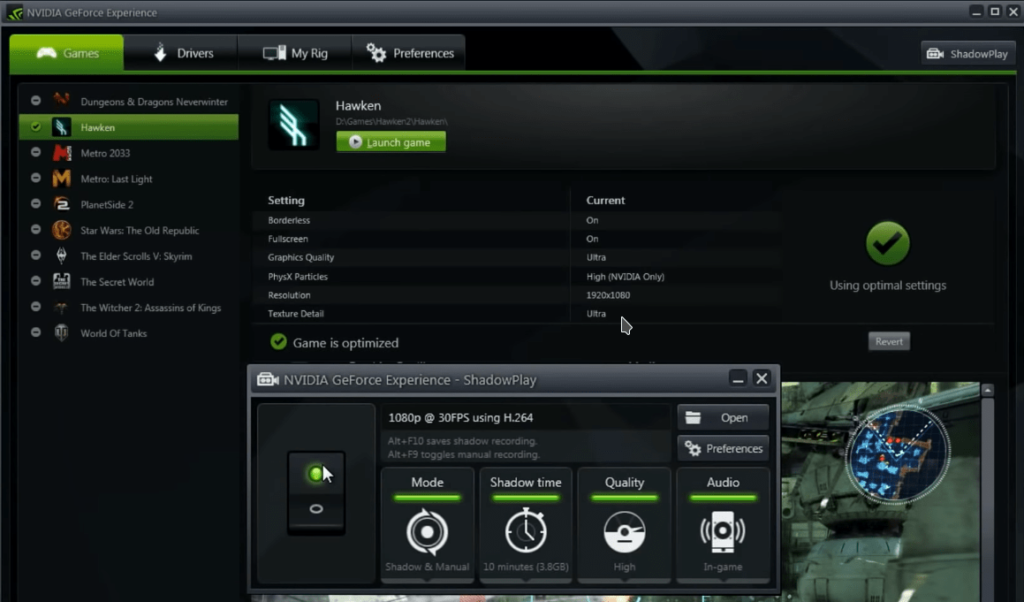Image resolution: width=1024 pixels, height=602 pixels.
Task: Click the Hawken gameplay screenshot thumbnail
Action: [x=880, y=492]
